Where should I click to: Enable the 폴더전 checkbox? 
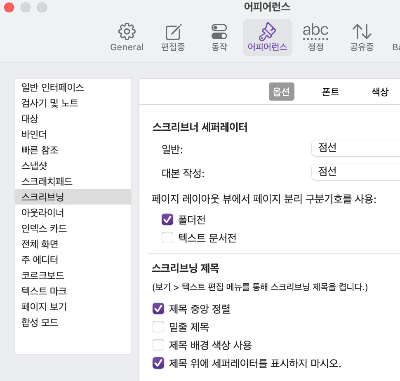(x=167, y=219)
